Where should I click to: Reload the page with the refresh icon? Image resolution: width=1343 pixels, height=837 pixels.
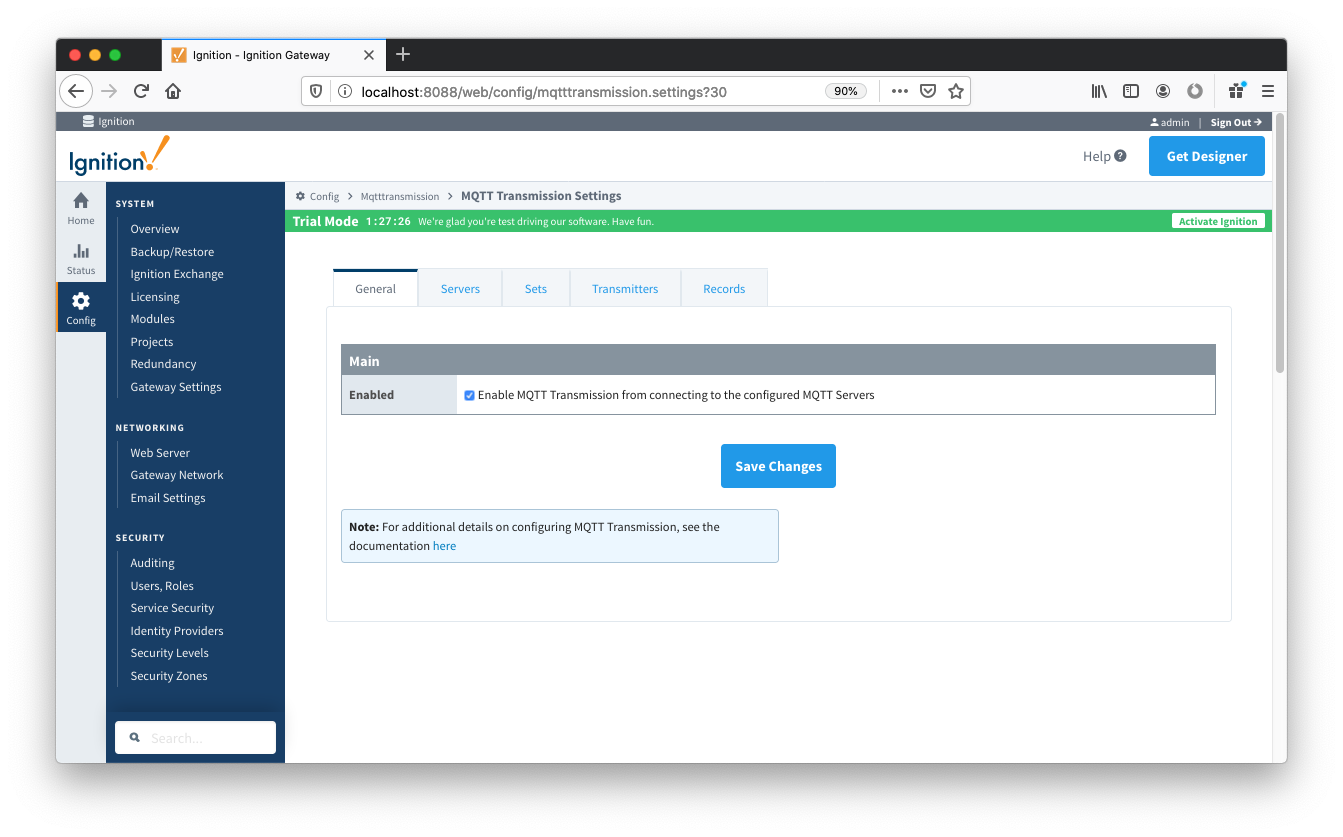click(x=141, y=91)
